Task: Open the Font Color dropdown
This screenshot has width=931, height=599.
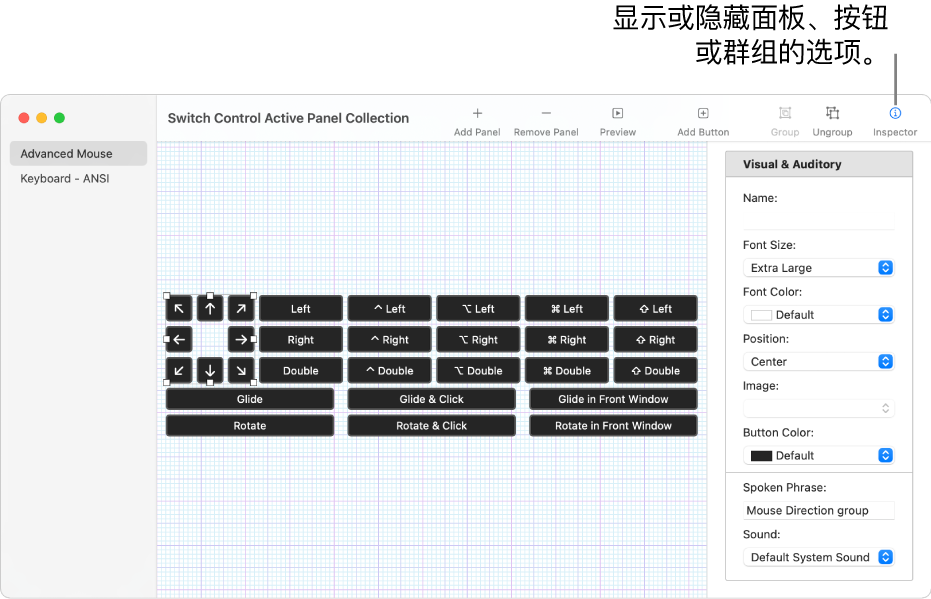Action: pos(819,315)
